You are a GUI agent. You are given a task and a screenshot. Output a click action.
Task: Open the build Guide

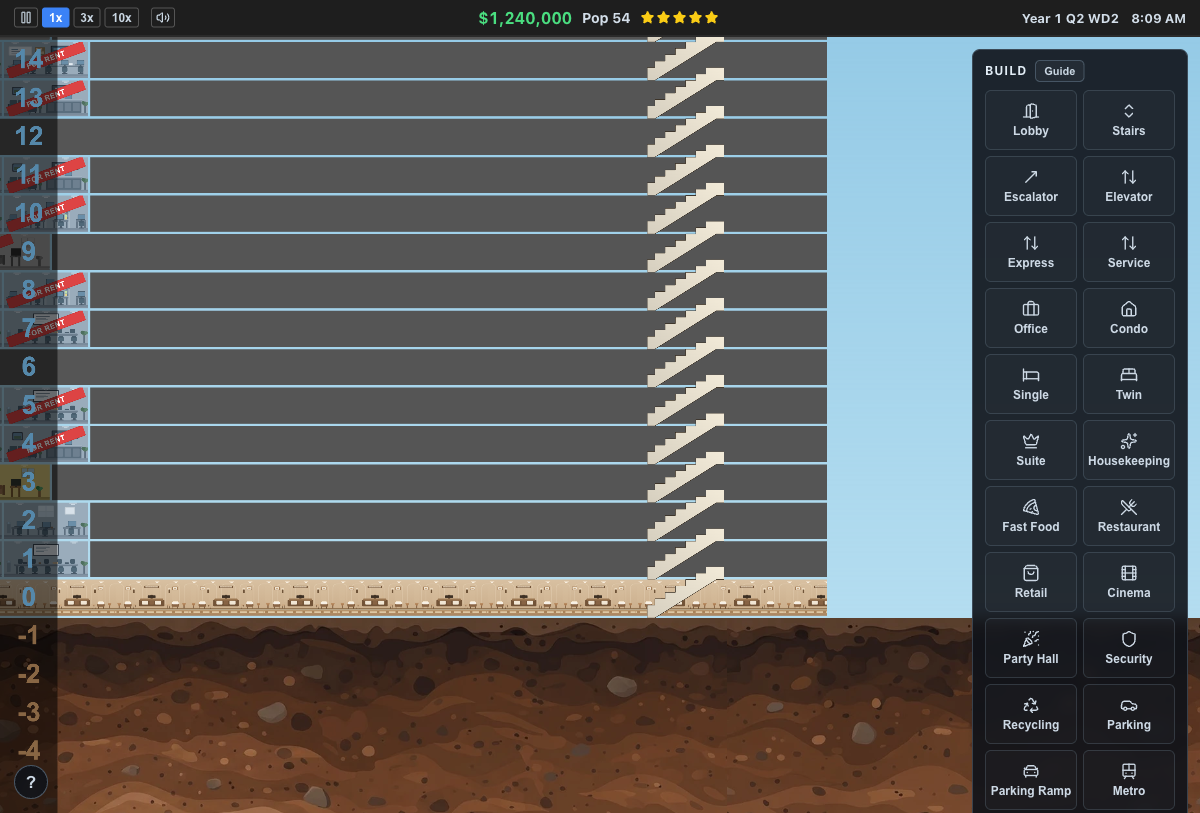click(x=1060, y=71)
